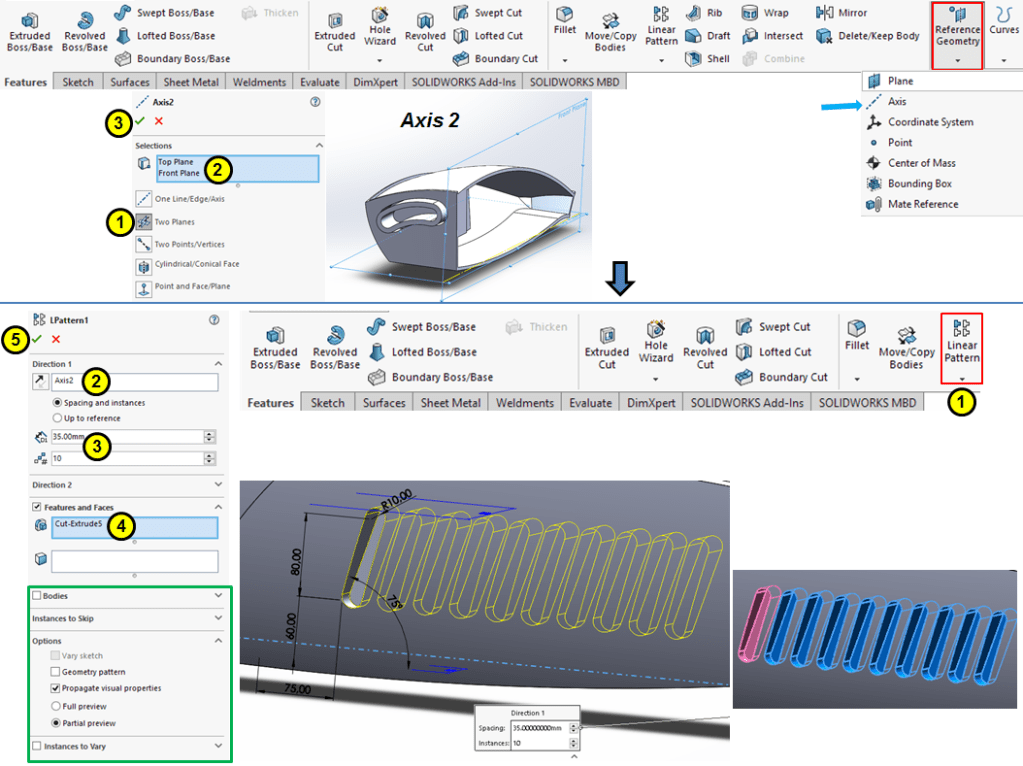Click the 35.00mm spacing input field

click(x=125, y=437)
